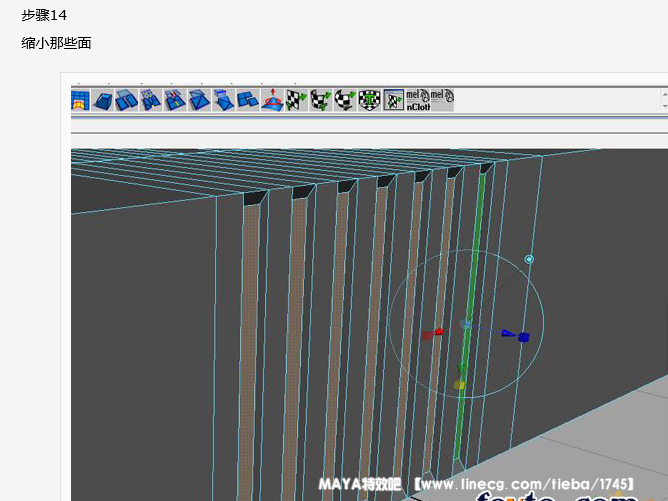Click the 步骤14 step heading text
Image resolution: width=668 pixels, height=501 pixels.
coord(44,15)
